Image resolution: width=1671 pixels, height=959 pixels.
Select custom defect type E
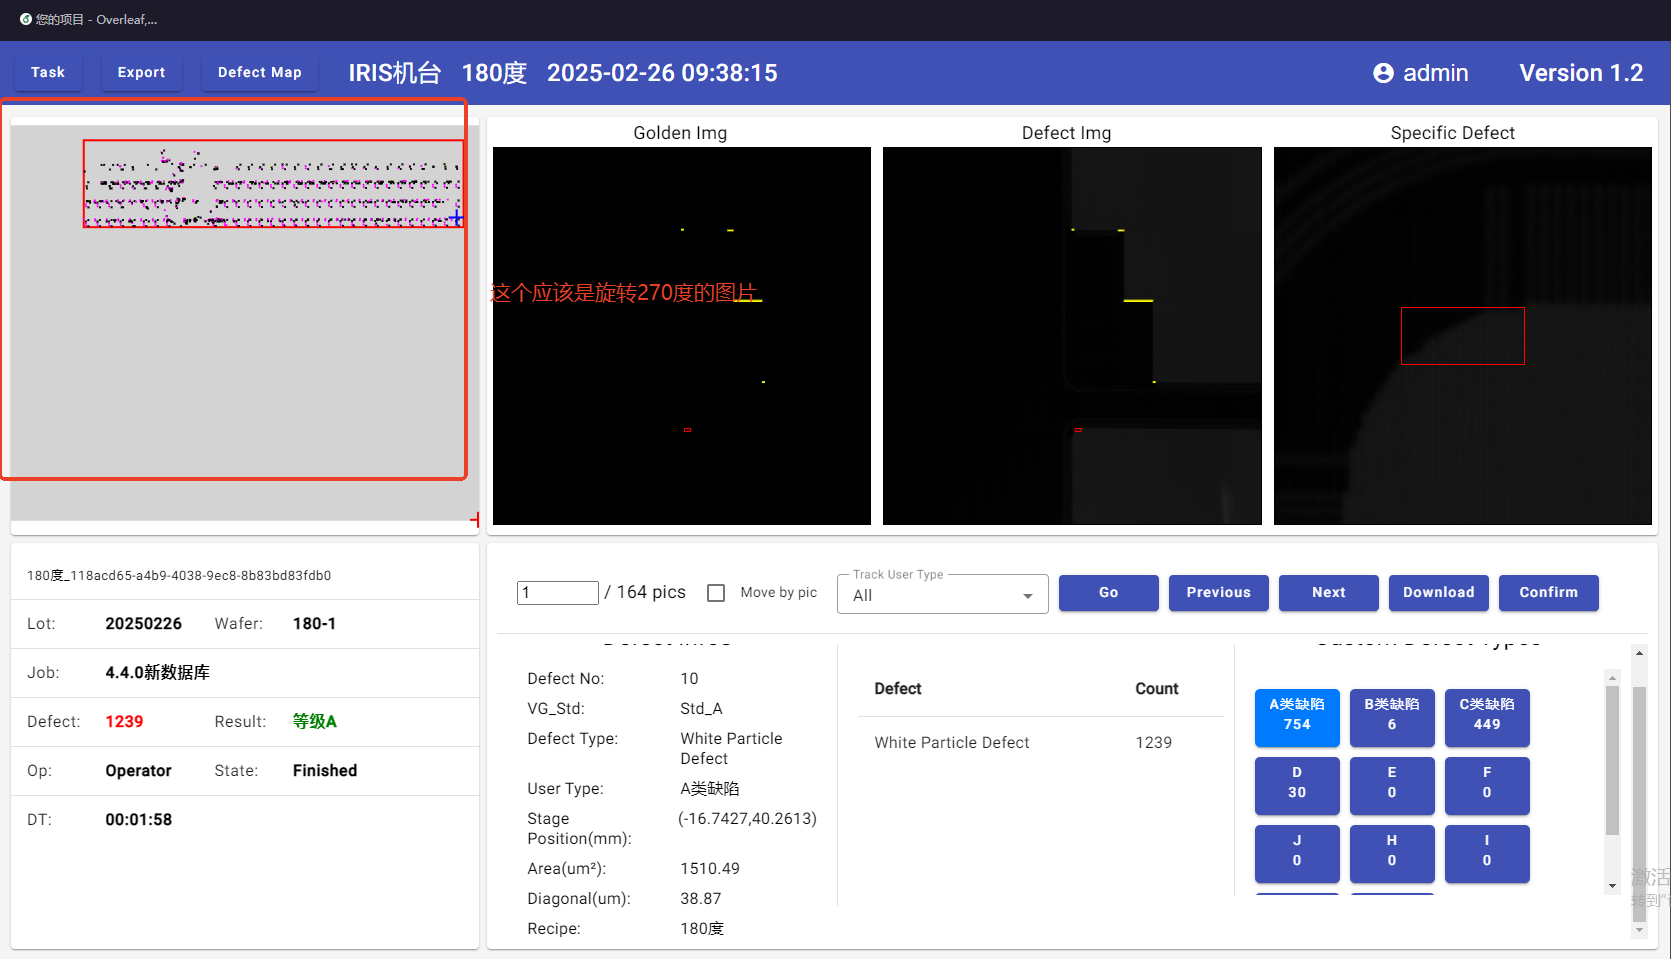[1392, 786]
